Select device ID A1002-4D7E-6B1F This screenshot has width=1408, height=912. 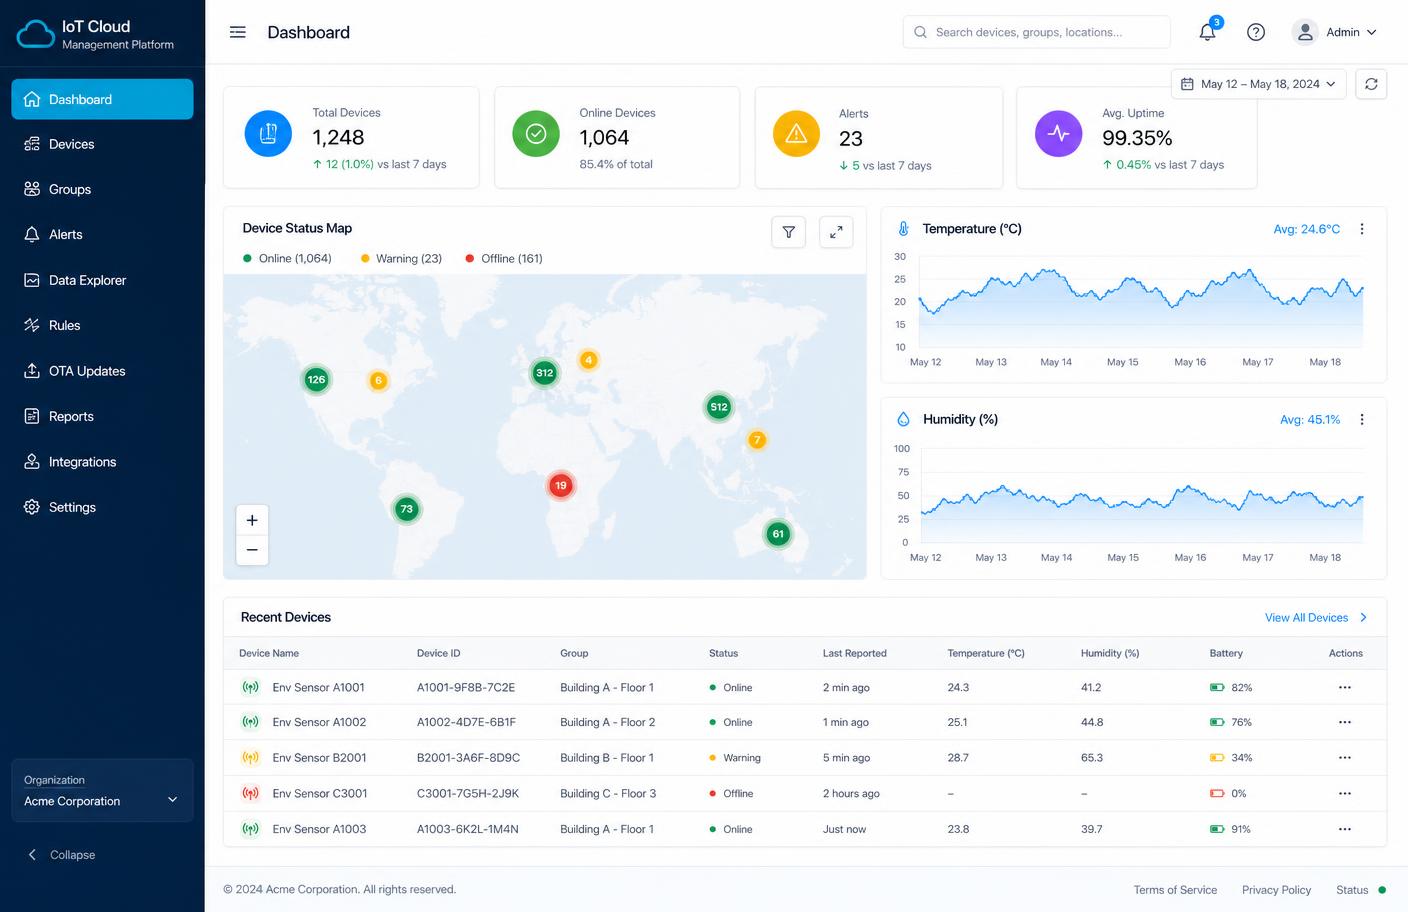(466, 722)
